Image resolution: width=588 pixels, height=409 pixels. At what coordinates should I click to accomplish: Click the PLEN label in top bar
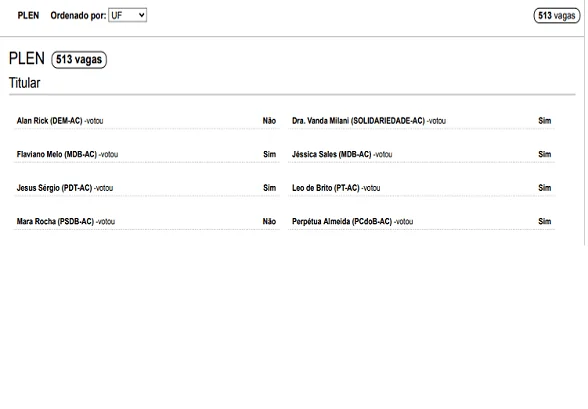pyautogui.click(x=28, y=15)
